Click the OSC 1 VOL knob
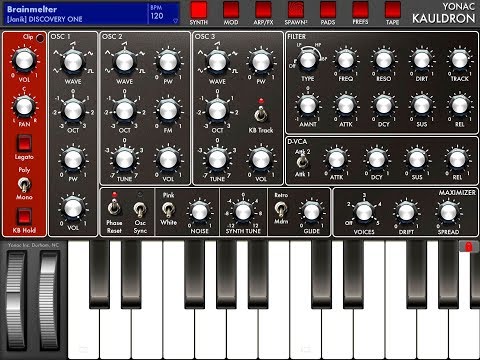480x360 pixels. click(73, 209)
